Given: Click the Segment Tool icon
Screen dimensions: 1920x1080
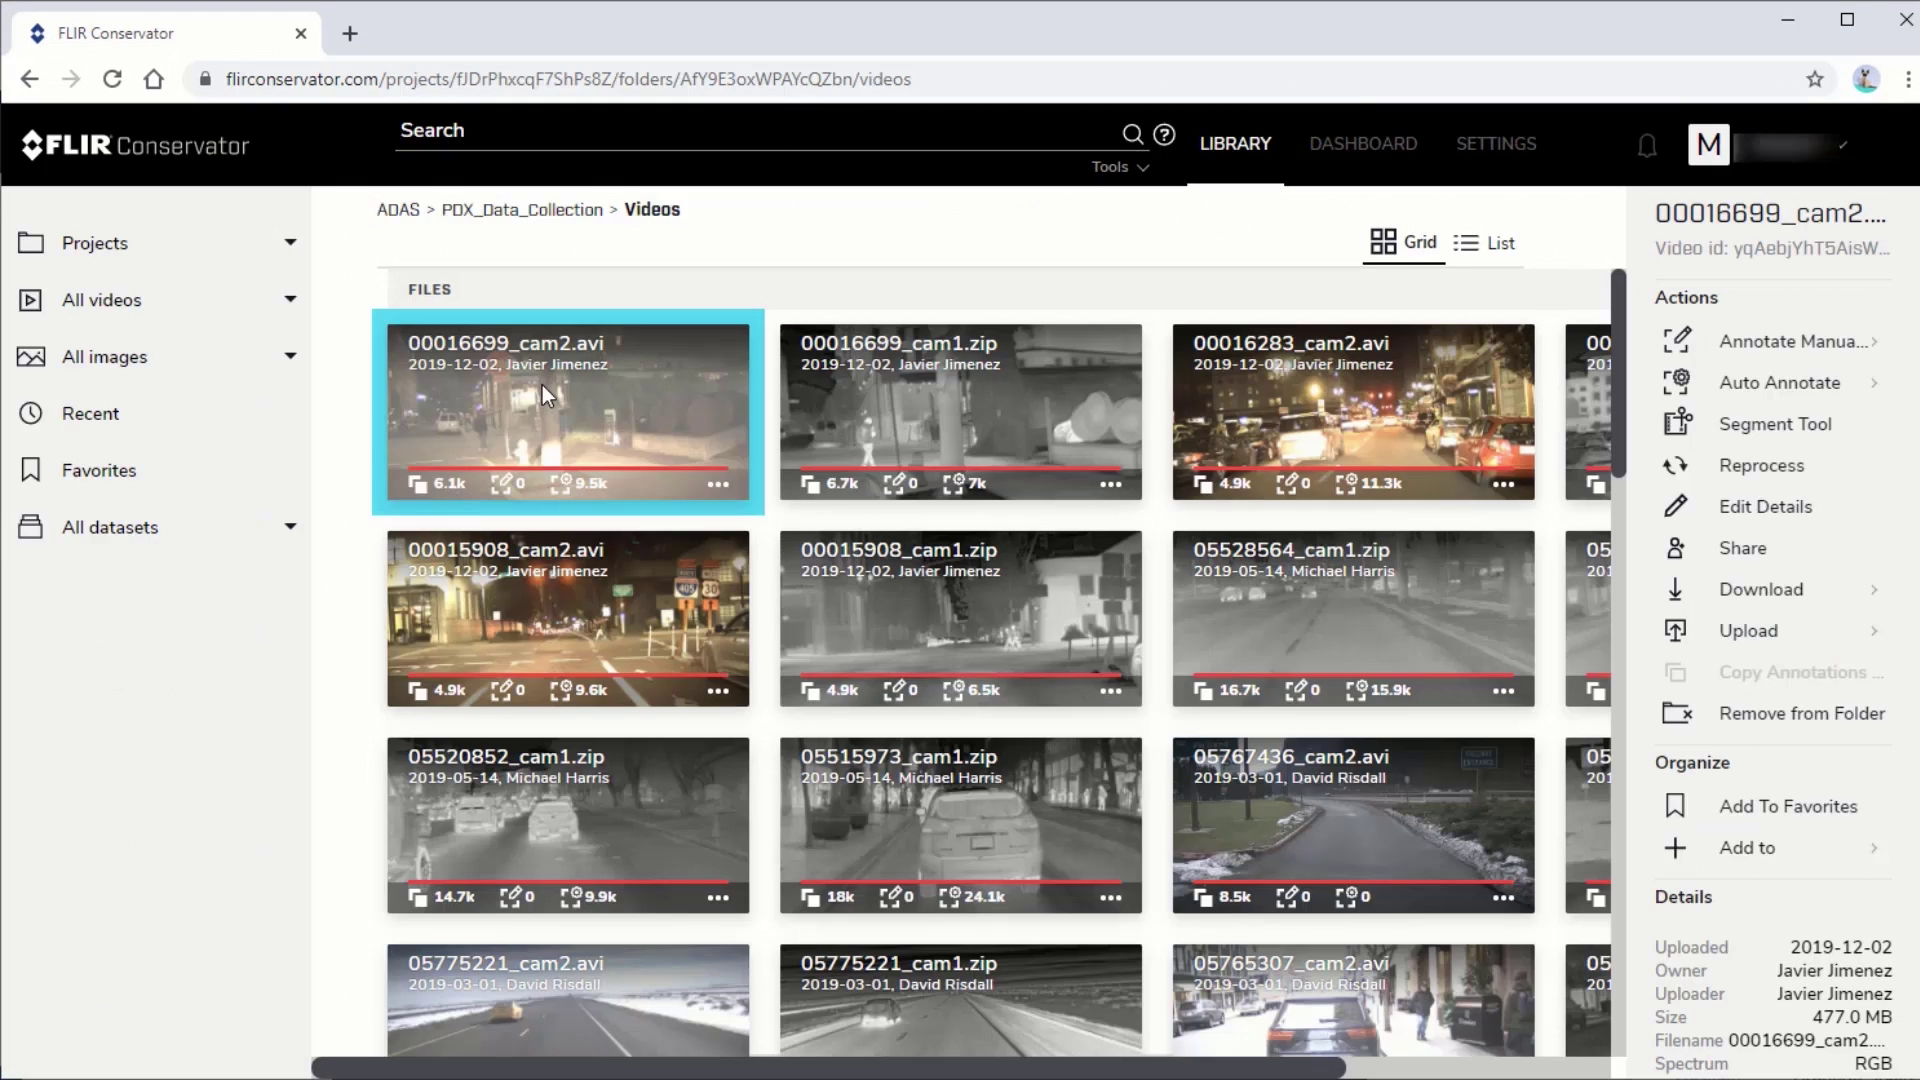Looking at the screenshot, I should pyautogui.click(x=1677, y=423).
